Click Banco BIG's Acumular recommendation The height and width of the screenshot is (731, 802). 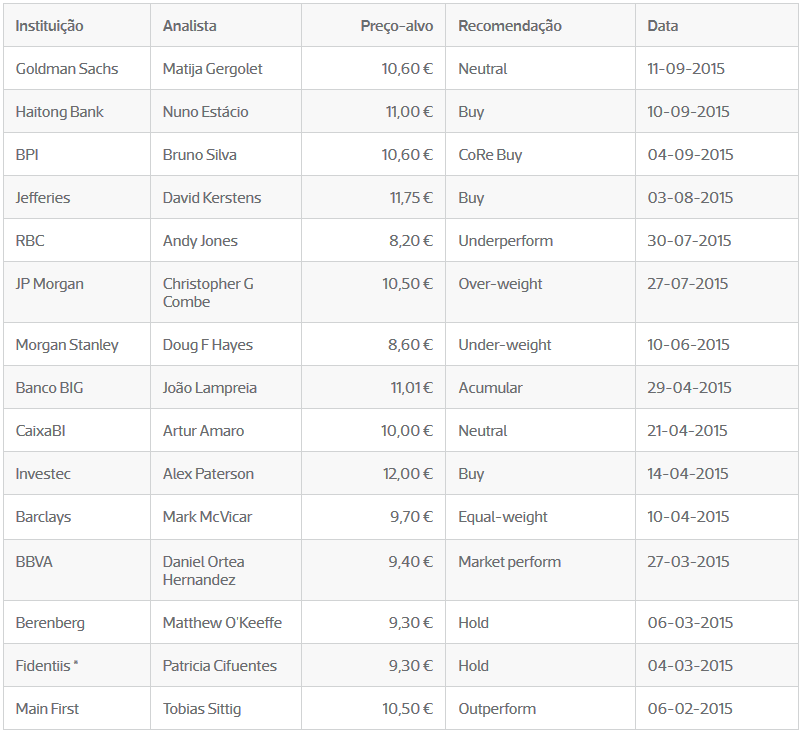pos(490,388)
